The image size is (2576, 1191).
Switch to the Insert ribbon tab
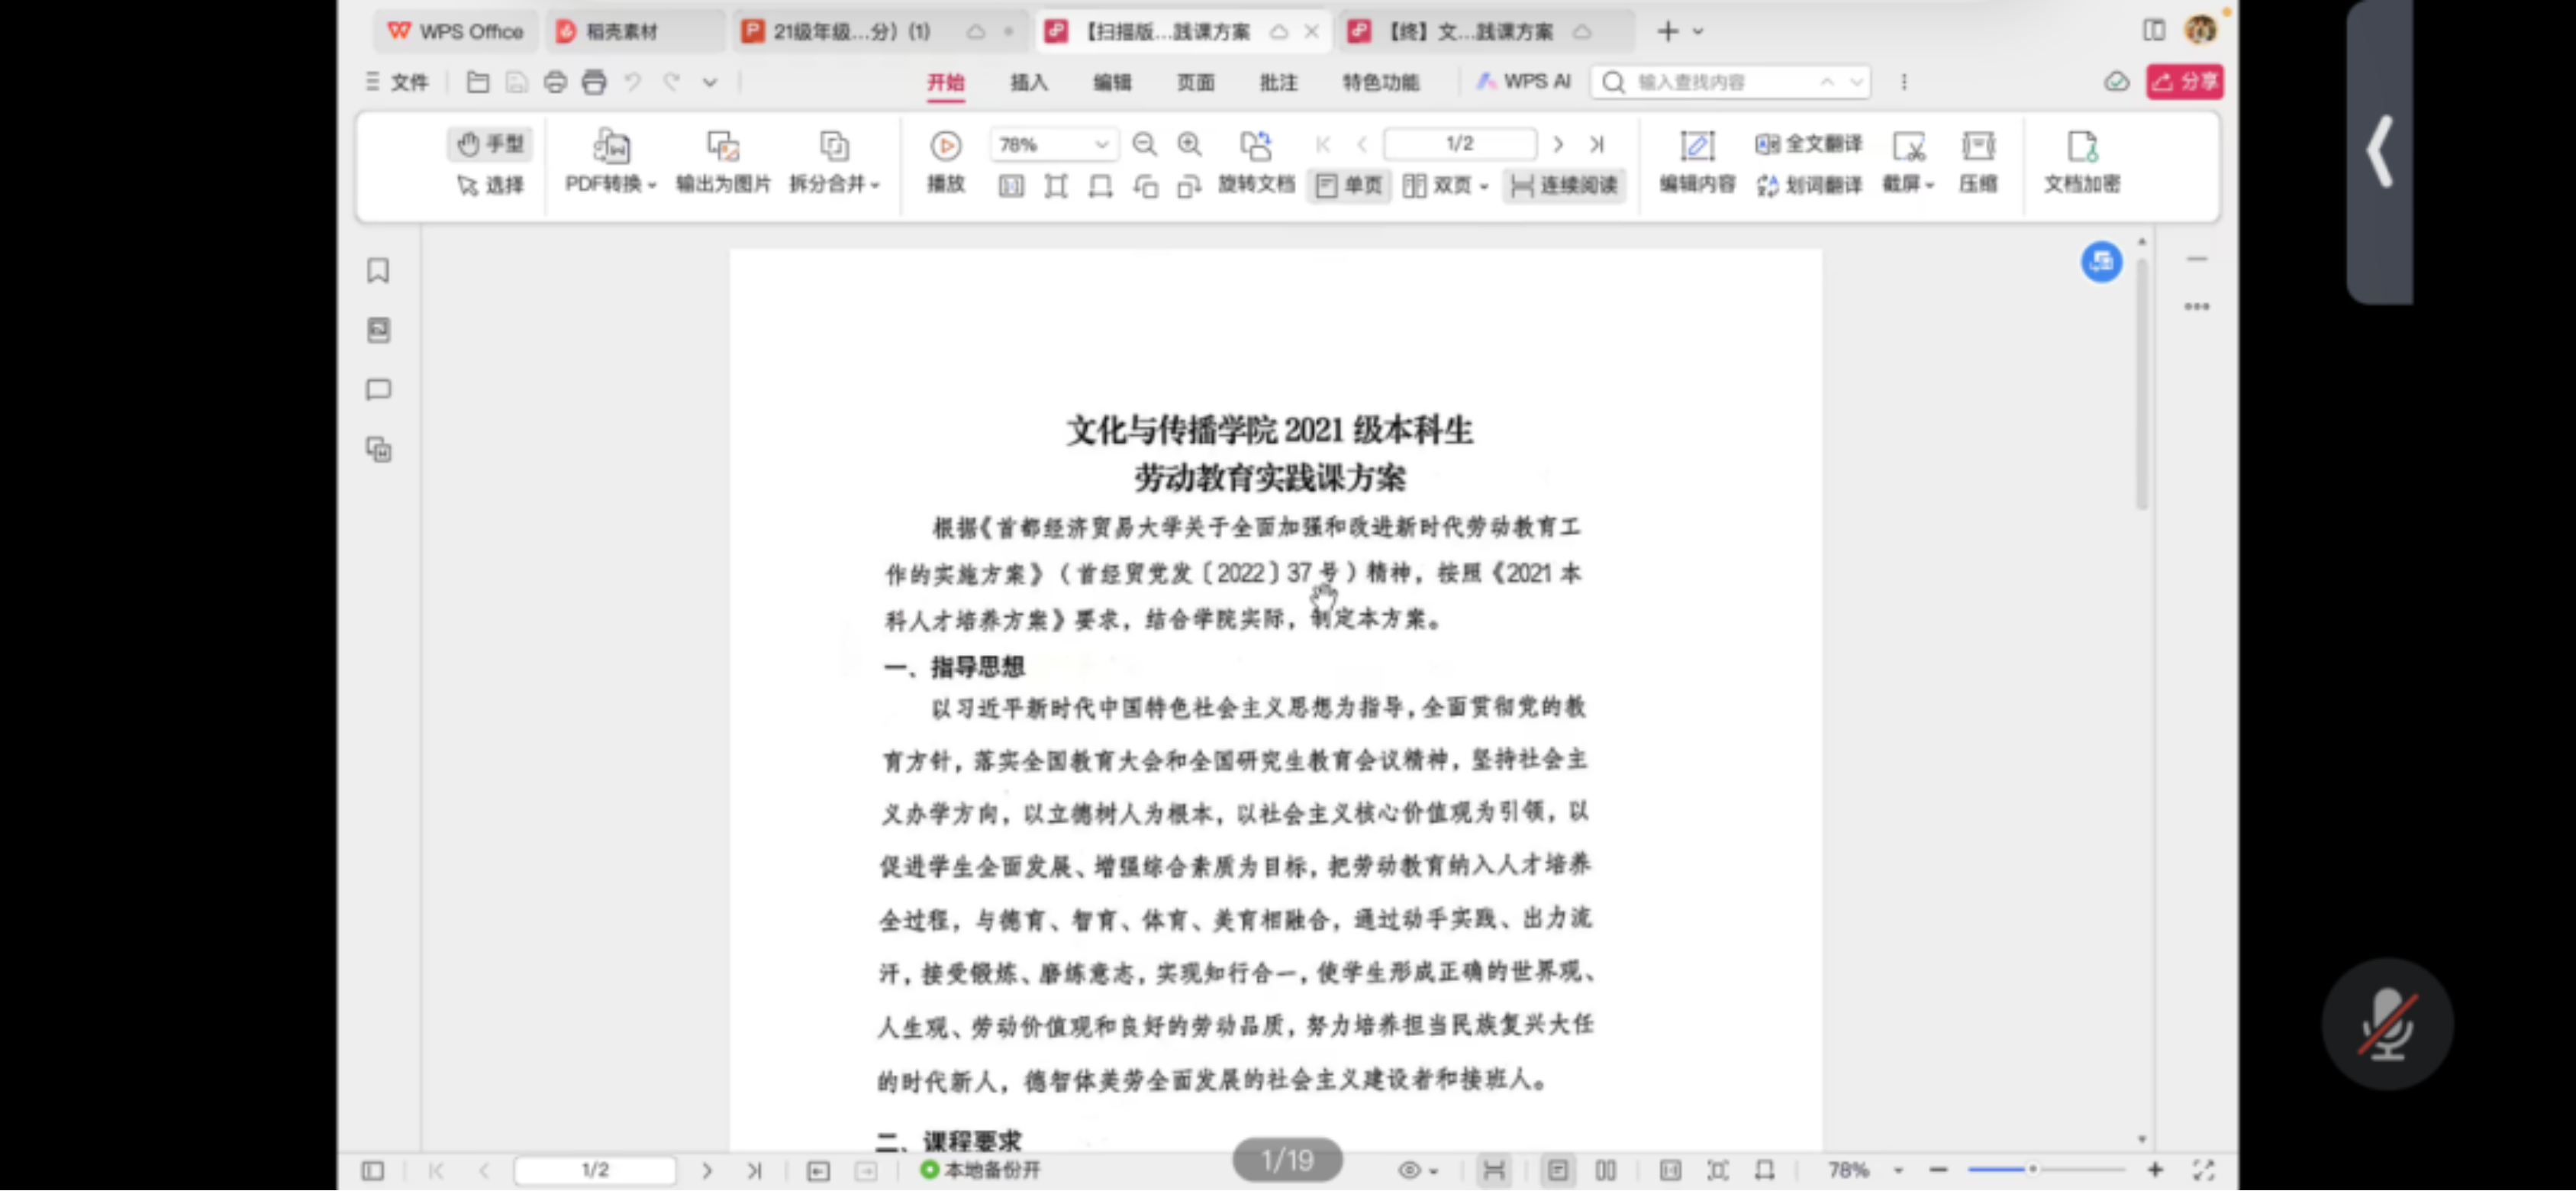click(1028, 82)
